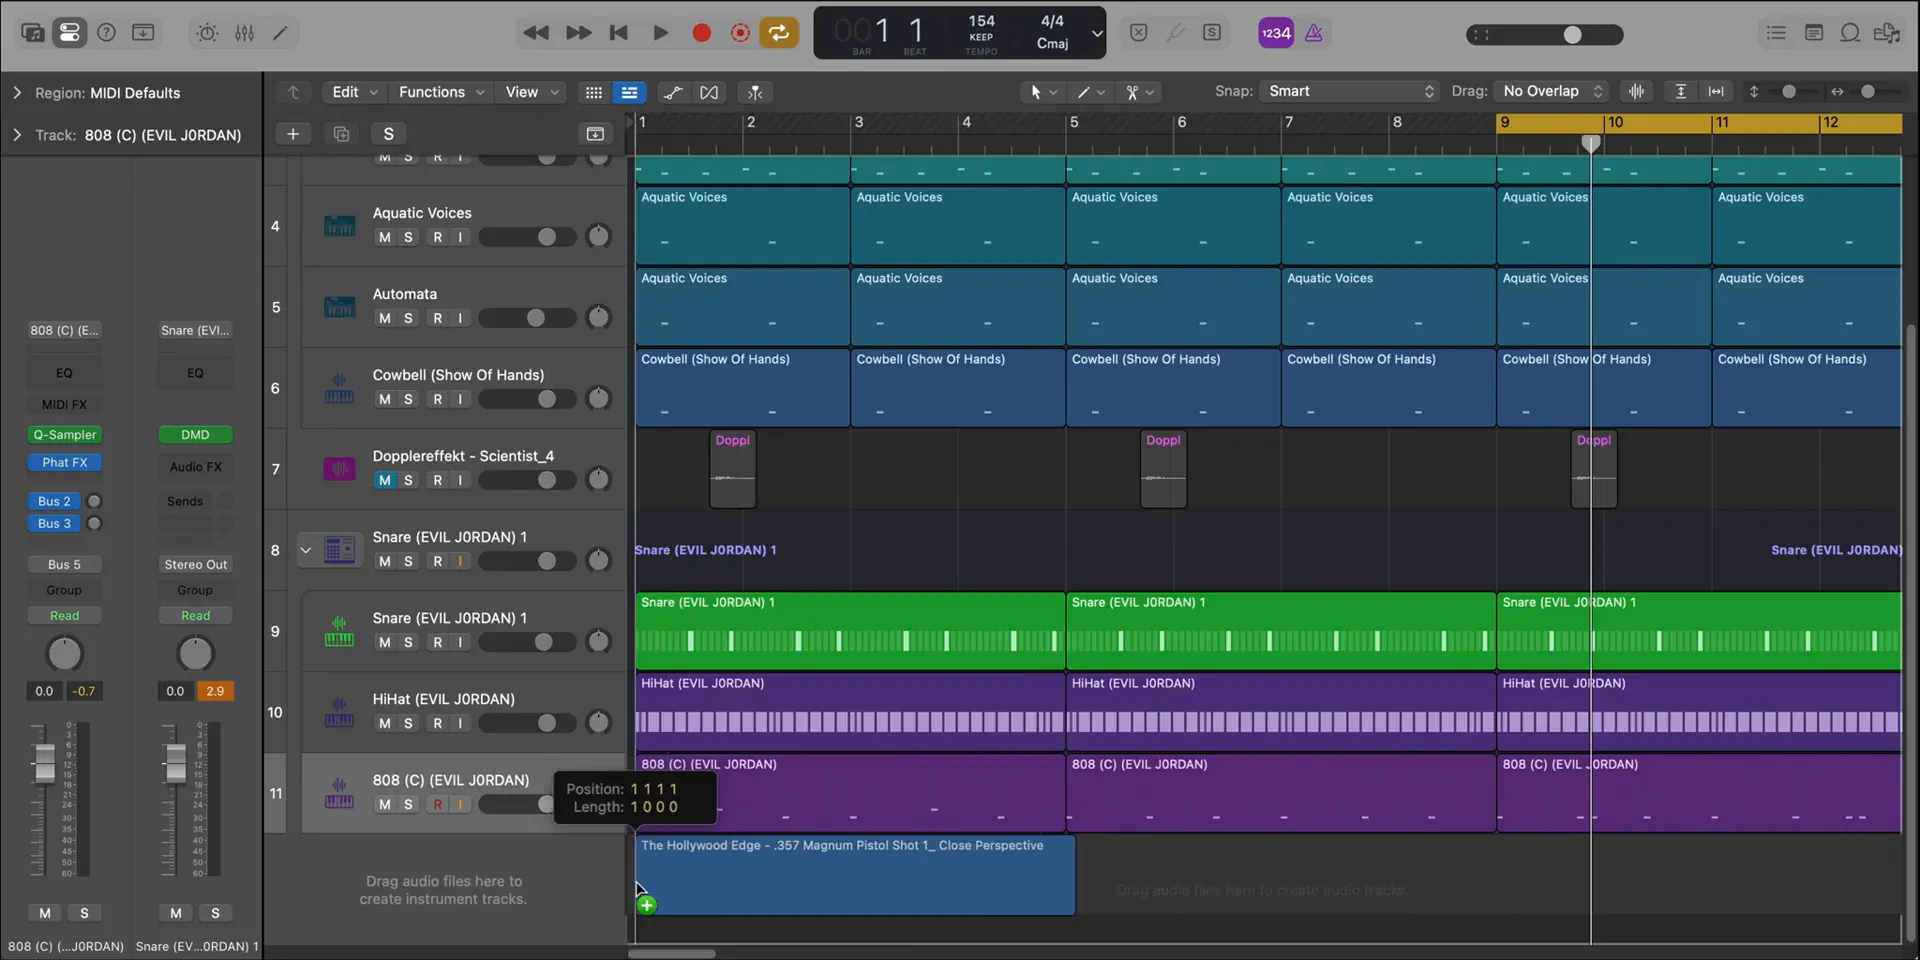Open the Edit menu
The height and width of the screenshot is (960, 1920).
pyautogui.click(x=355, y=92)
